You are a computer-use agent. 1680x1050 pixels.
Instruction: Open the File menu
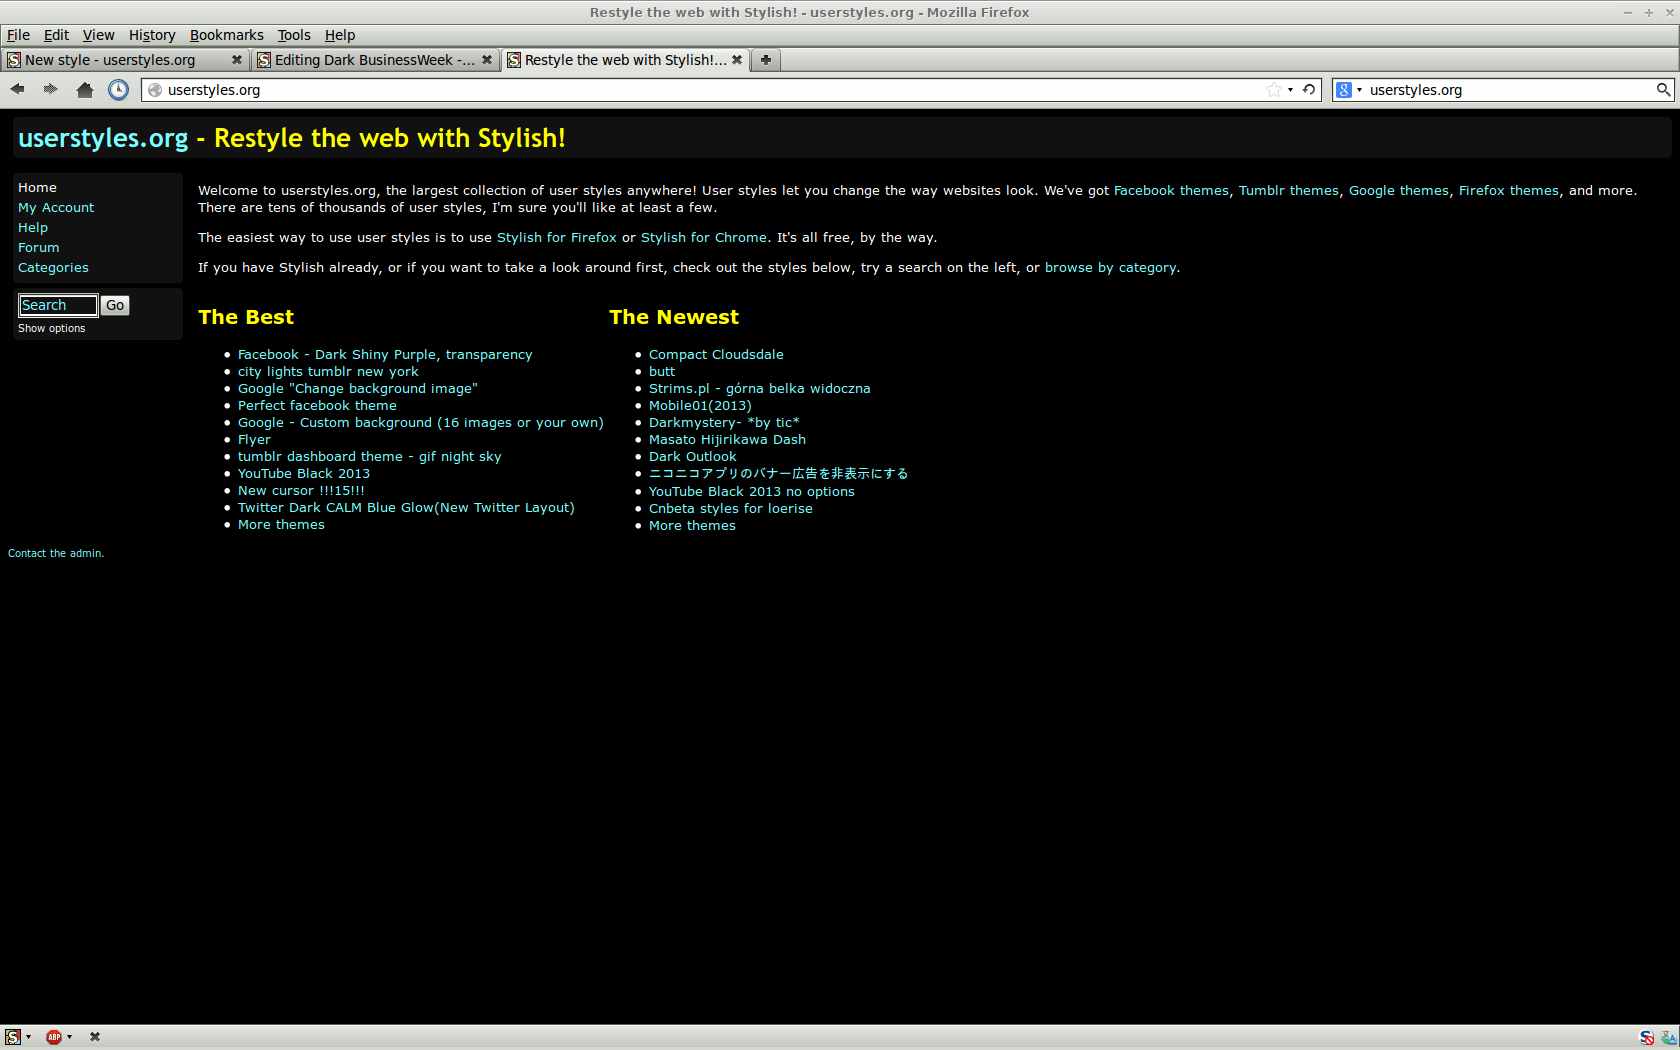point(18,35)
